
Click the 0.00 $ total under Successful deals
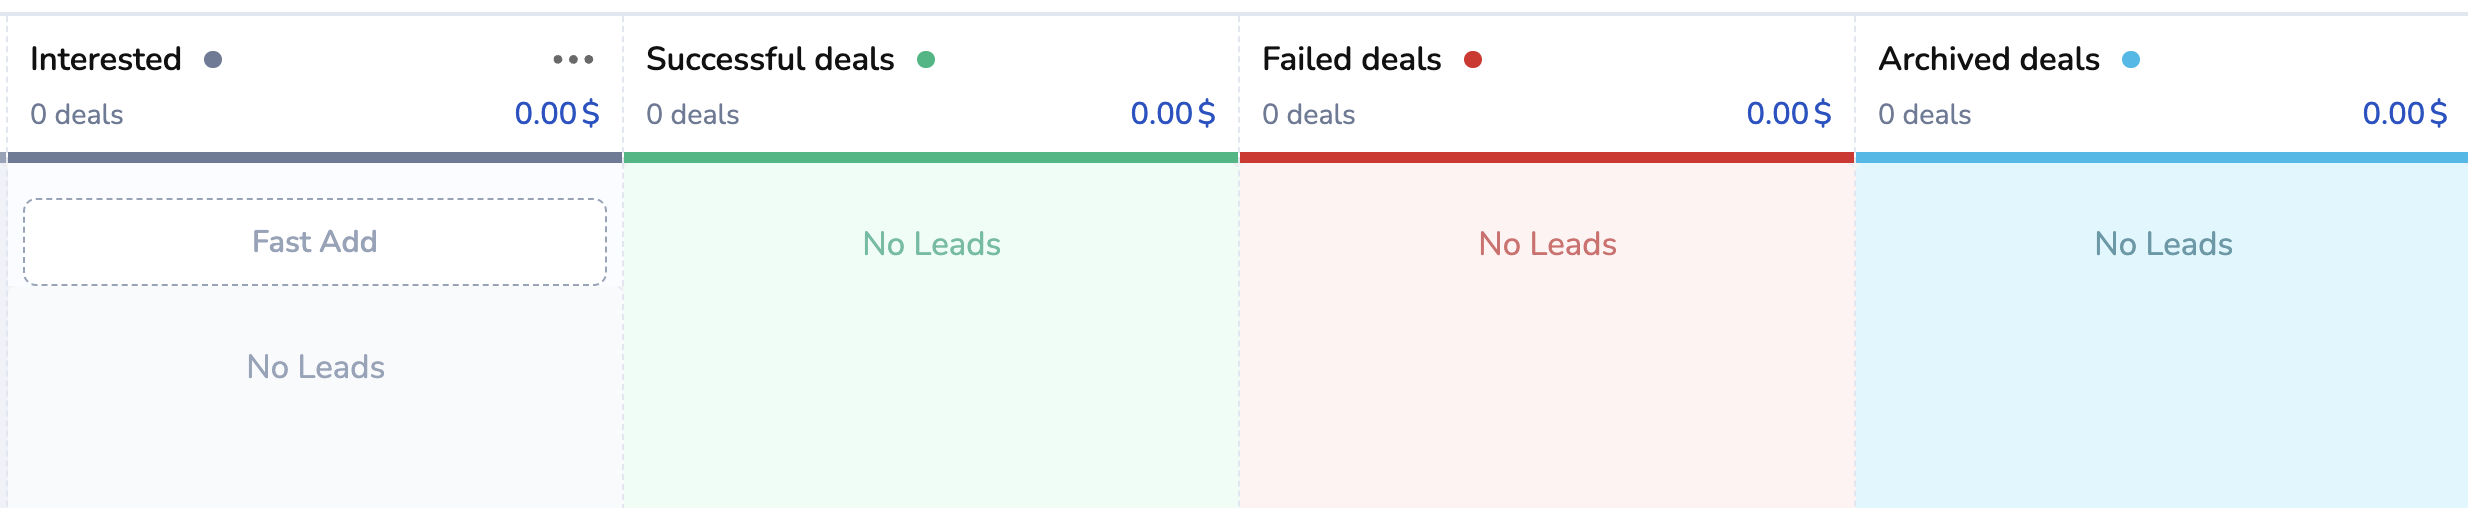coord(1173,114)
